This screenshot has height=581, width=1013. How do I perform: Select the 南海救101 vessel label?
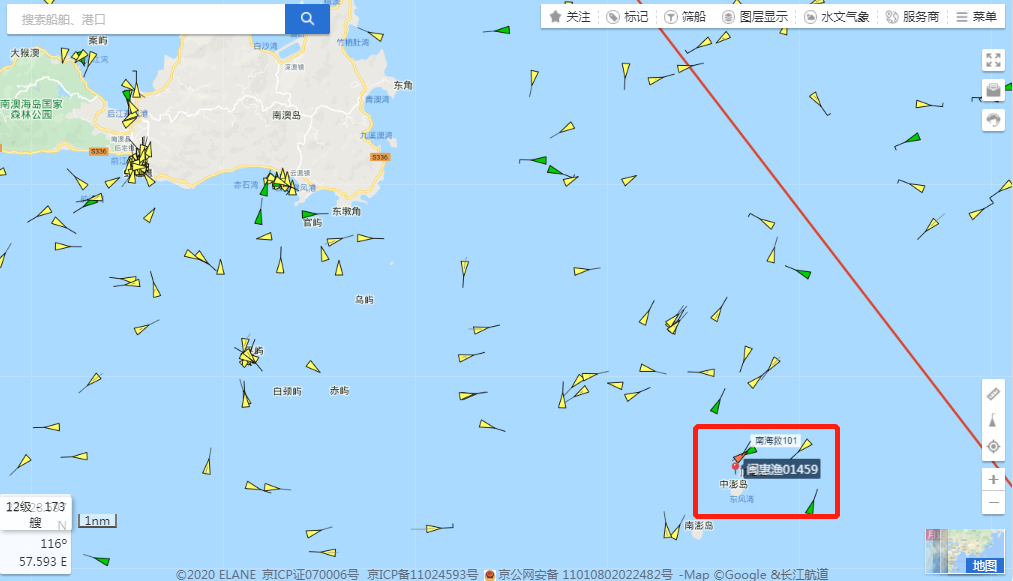click(776, 441)
